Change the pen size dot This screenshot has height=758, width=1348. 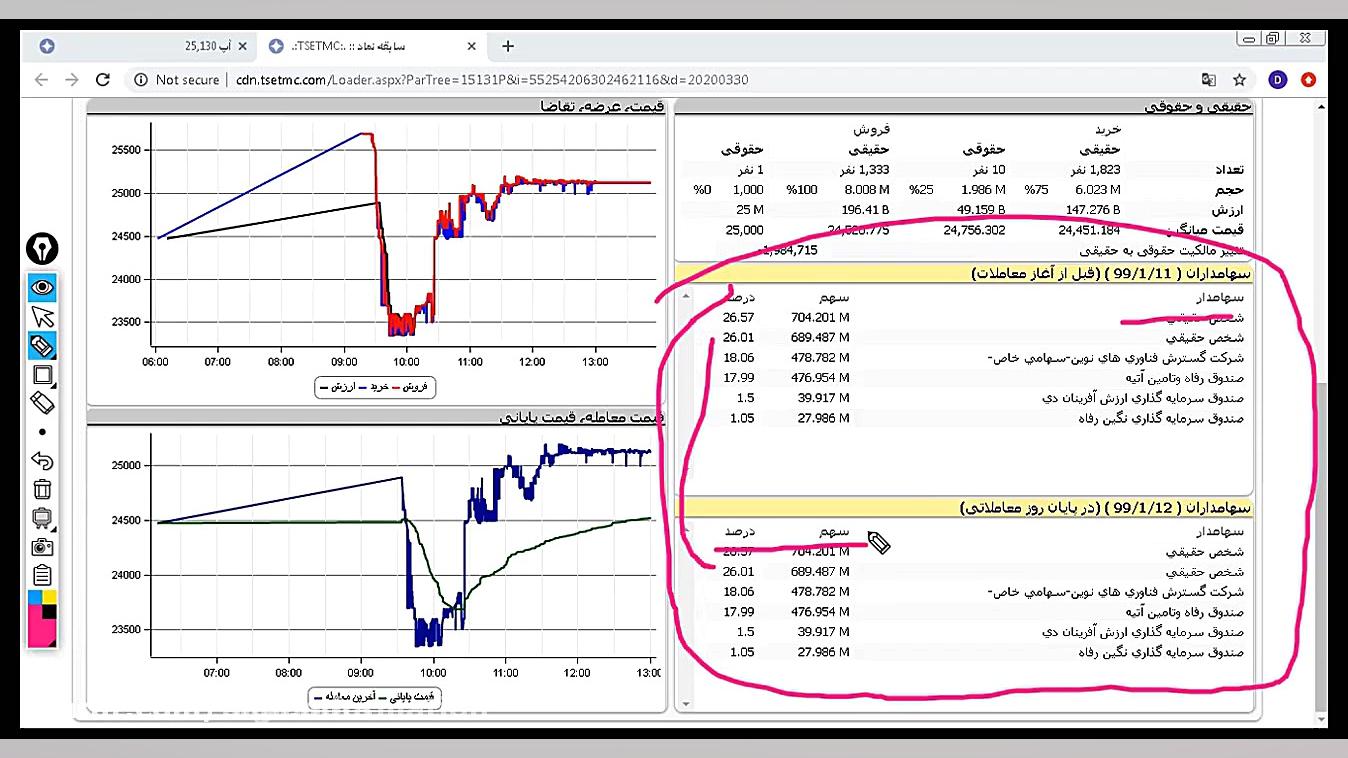tap(42, 432)
